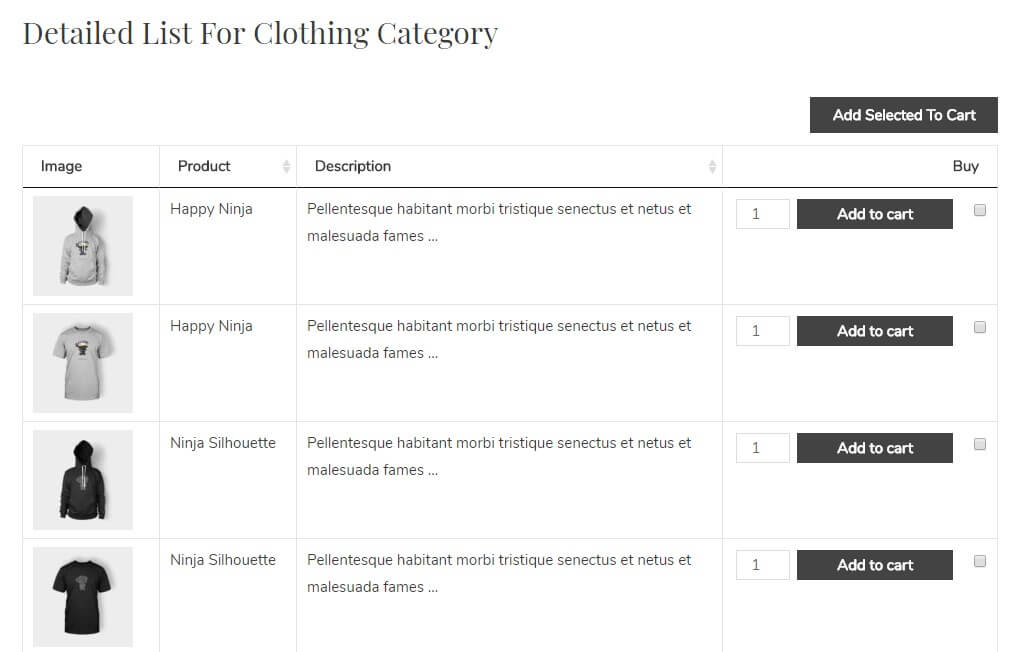1016x652 pixels.
Task: Tick the checkbox for Happy Ninja hoodie row
Action: (x=980, y=210)
